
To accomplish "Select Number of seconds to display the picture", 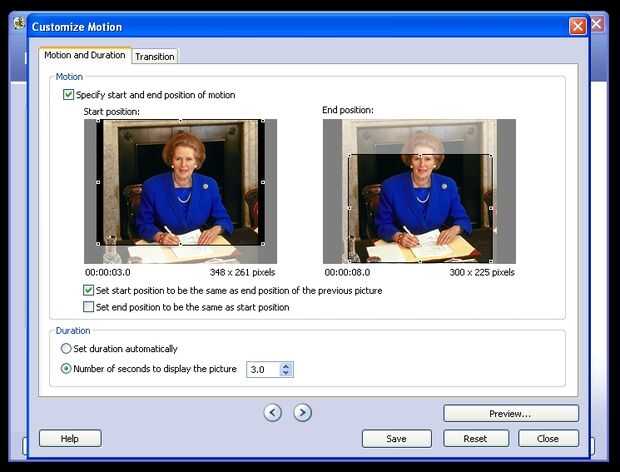I will click(x=66, y=369).
